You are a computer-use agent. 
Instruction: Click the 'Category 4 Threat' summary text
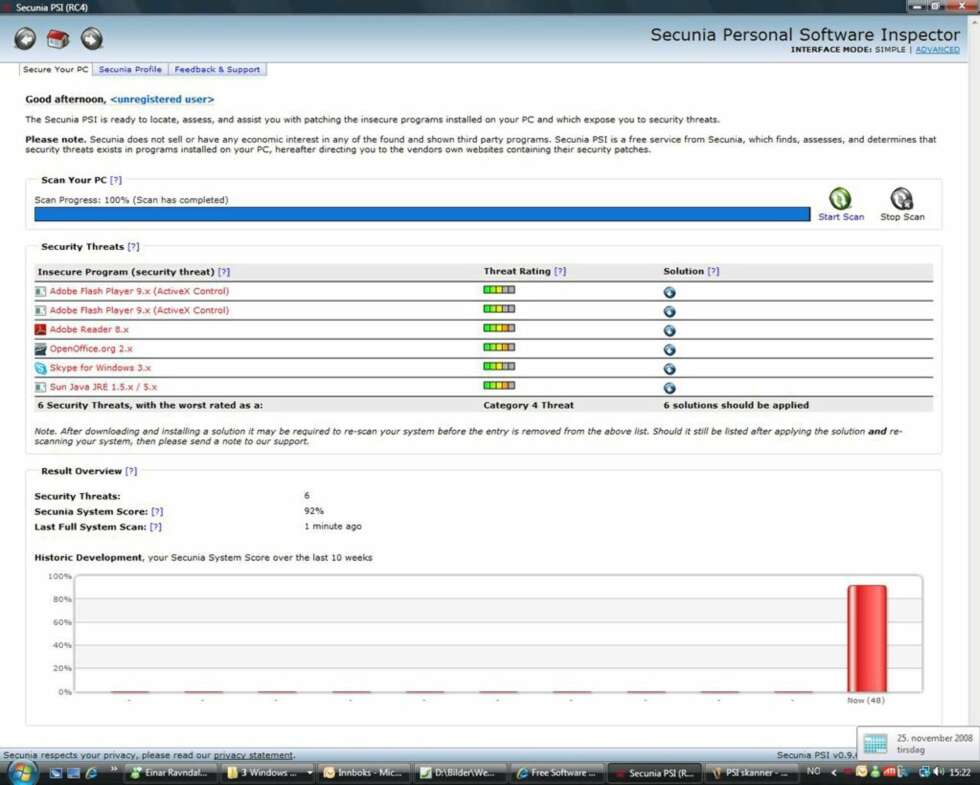(x=528, y=405)
